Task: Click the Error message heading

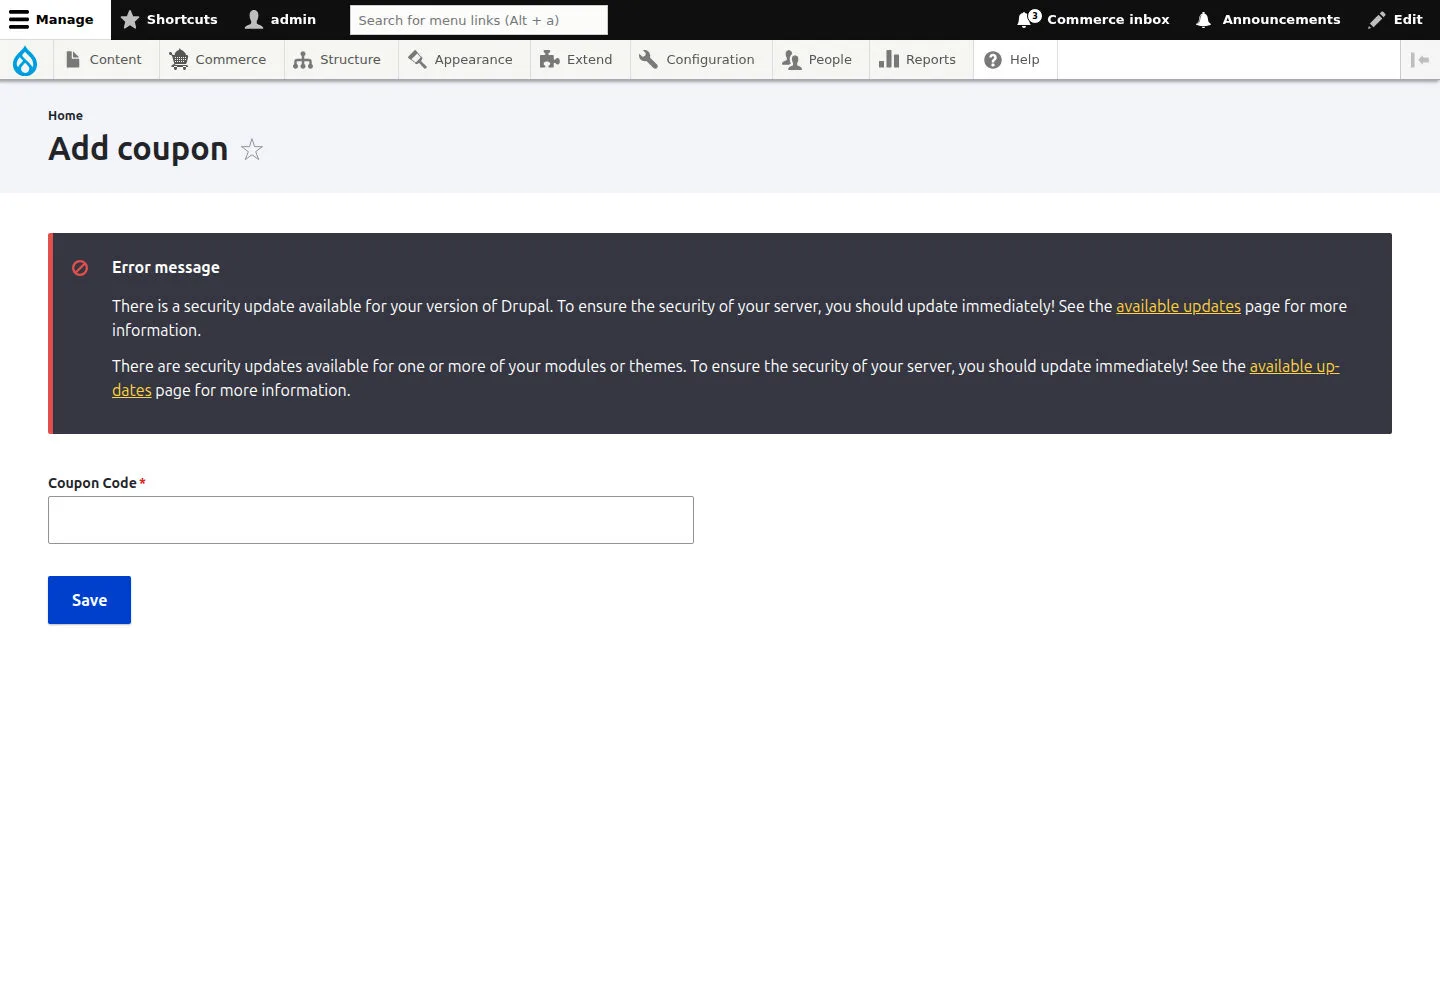Action: coord(166,267)
